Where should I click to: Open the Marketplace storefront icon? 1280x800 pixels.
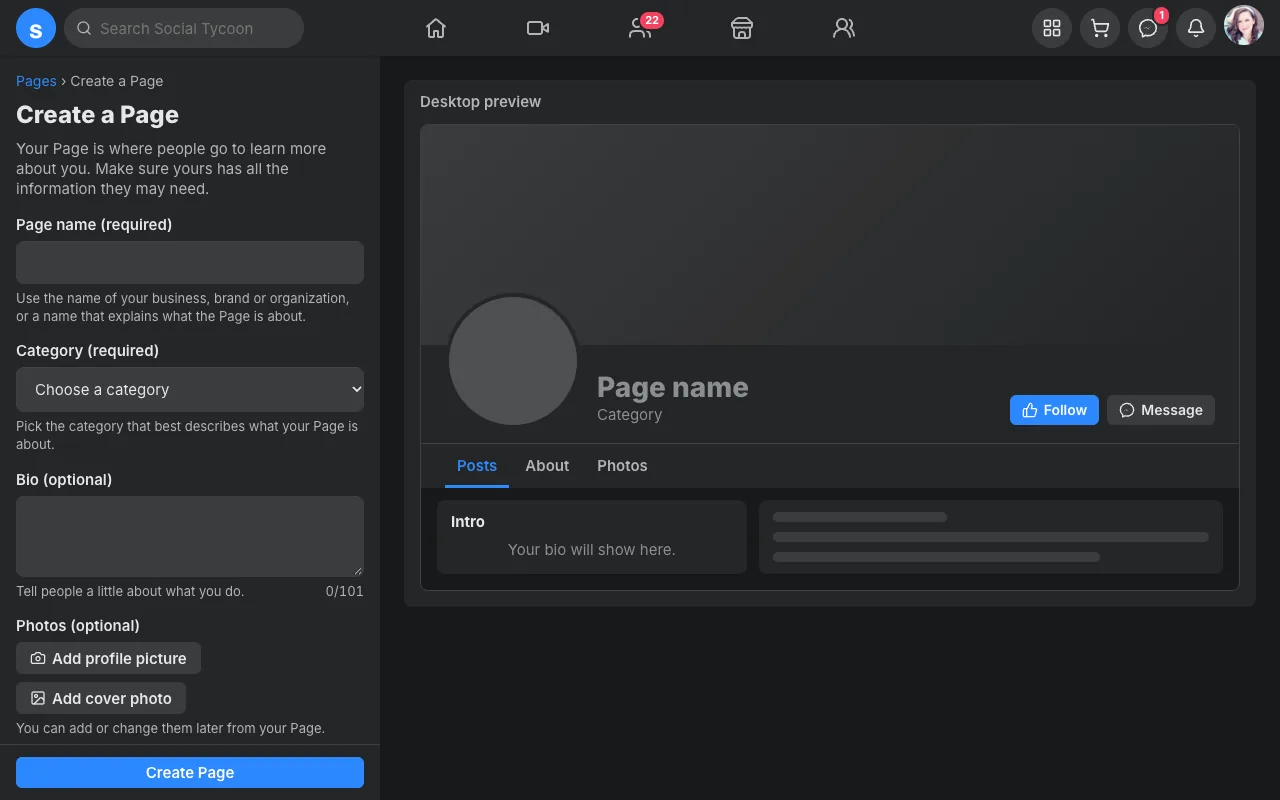(x=741, y=28)
